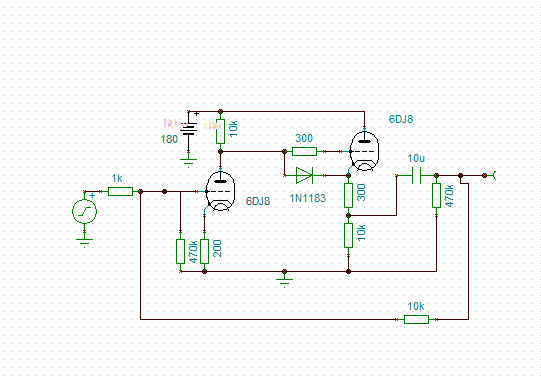
Task: Click the '1k' value label
Action: coord(117,178)
